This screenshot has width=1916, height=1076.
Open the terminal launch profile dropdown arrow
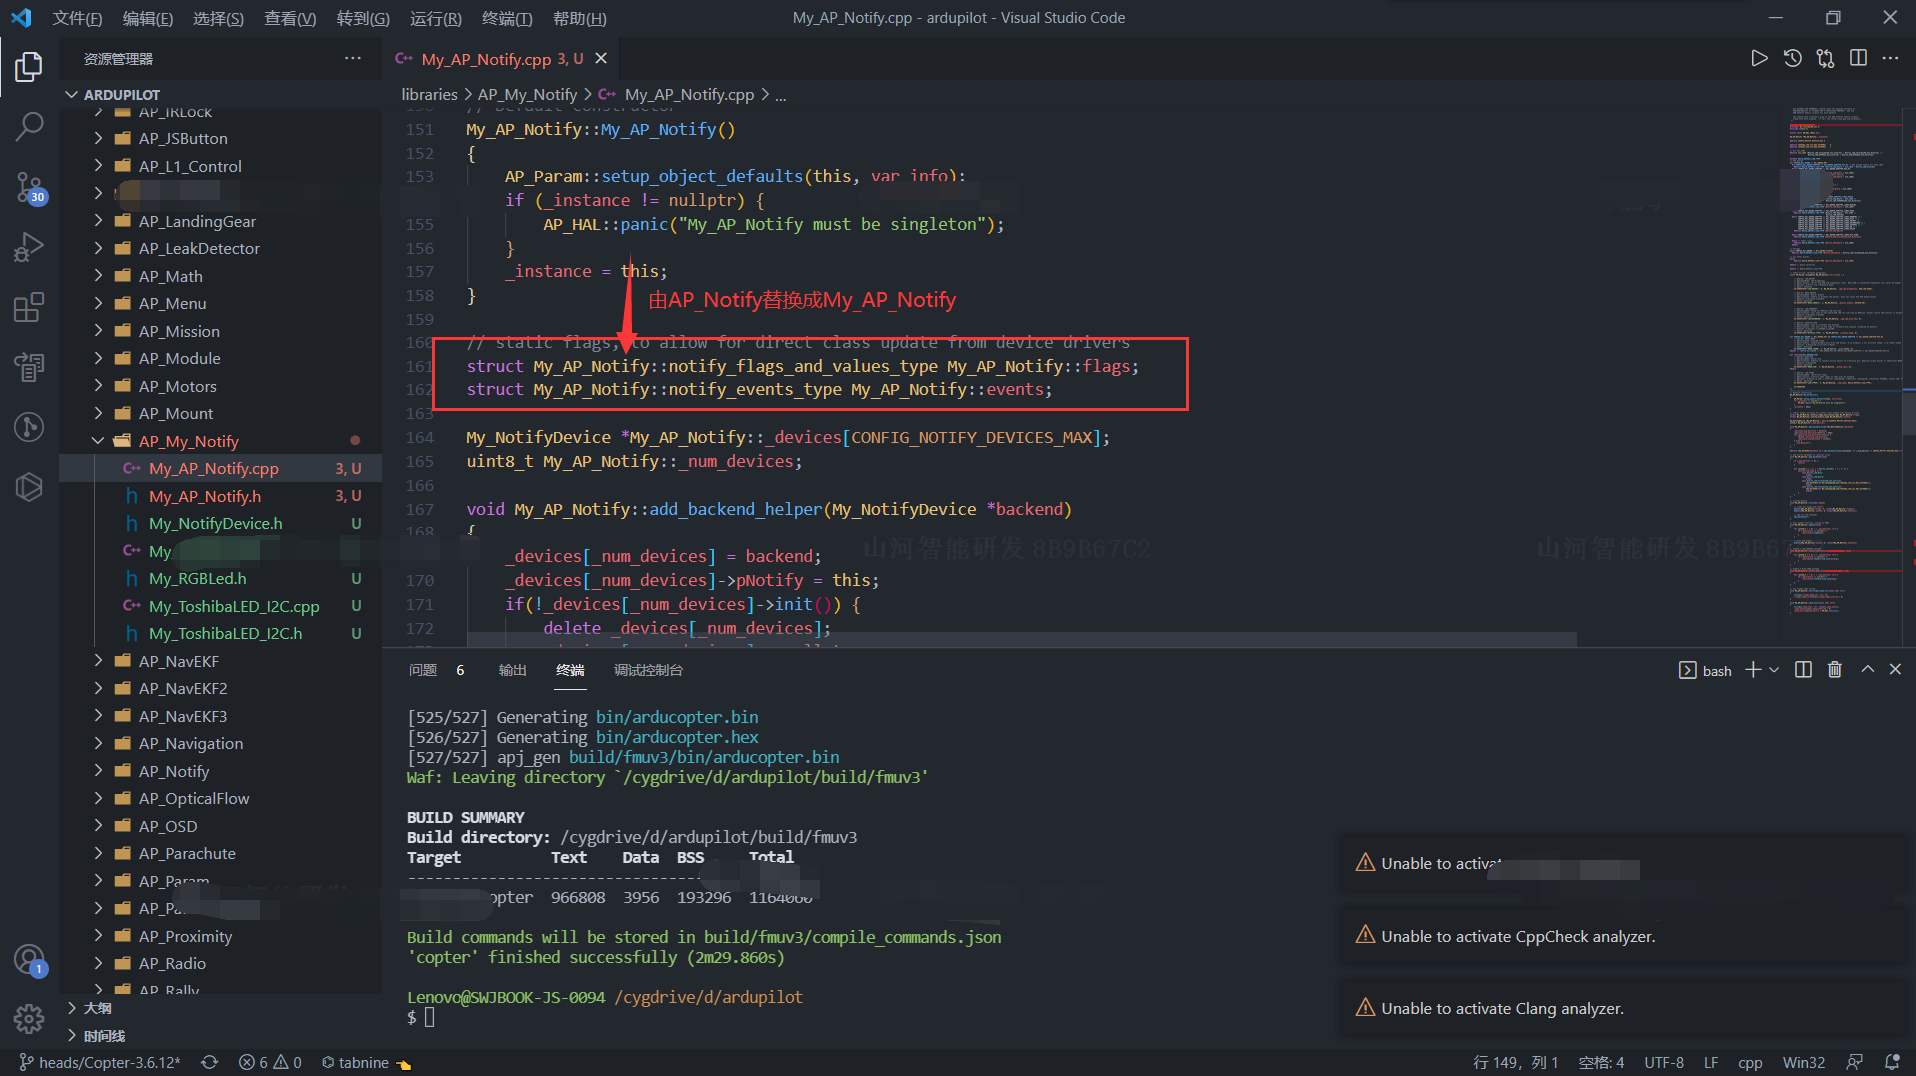[x=1774, y=670]
